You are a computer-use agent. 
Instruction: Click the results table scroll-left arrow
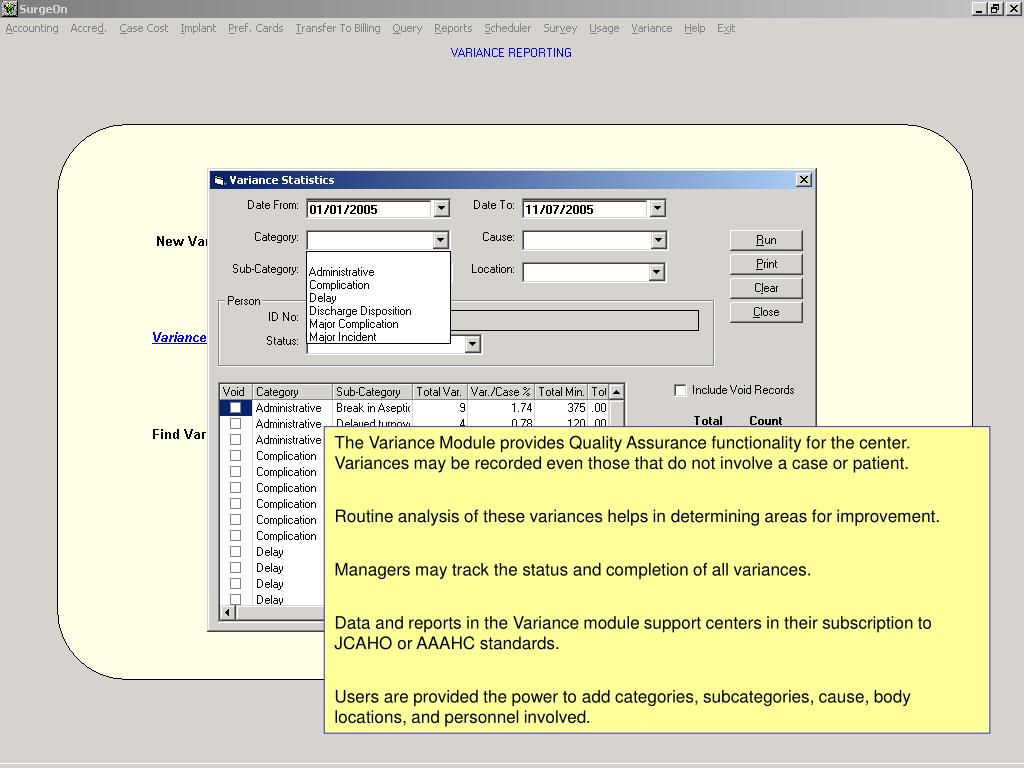coord(227,613)
